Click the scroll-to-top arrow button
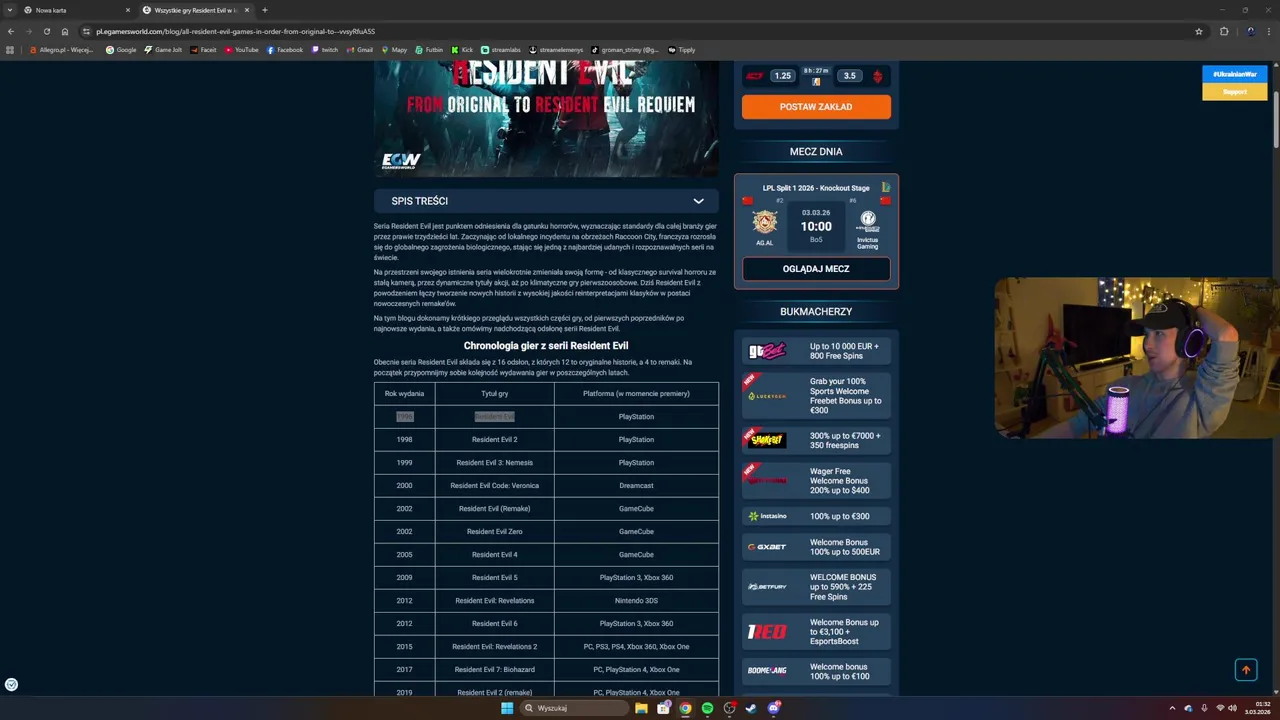 [x=1246, y=670]
